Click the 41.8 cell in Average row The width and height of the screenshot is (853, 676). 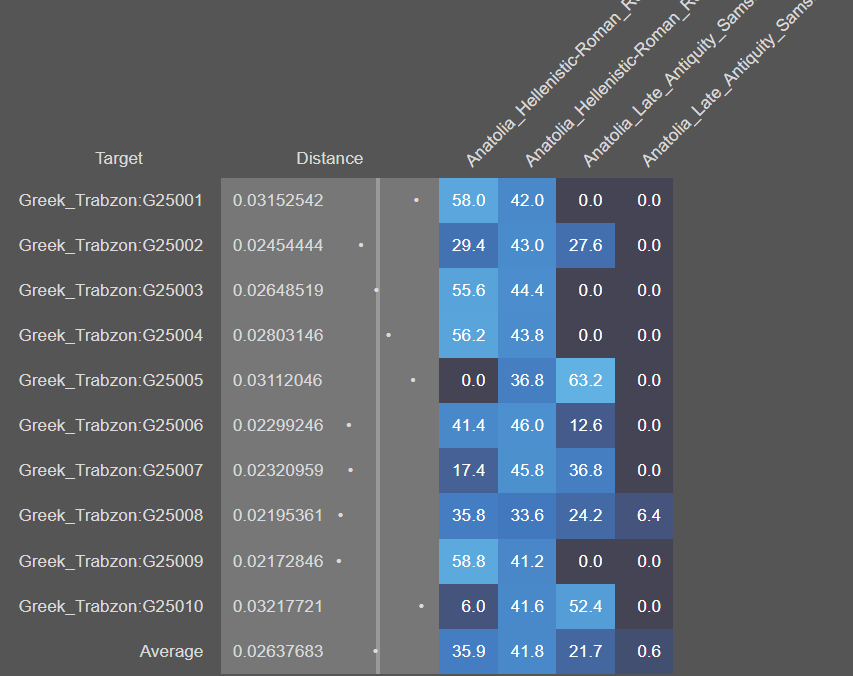click(x=527, y=652)
